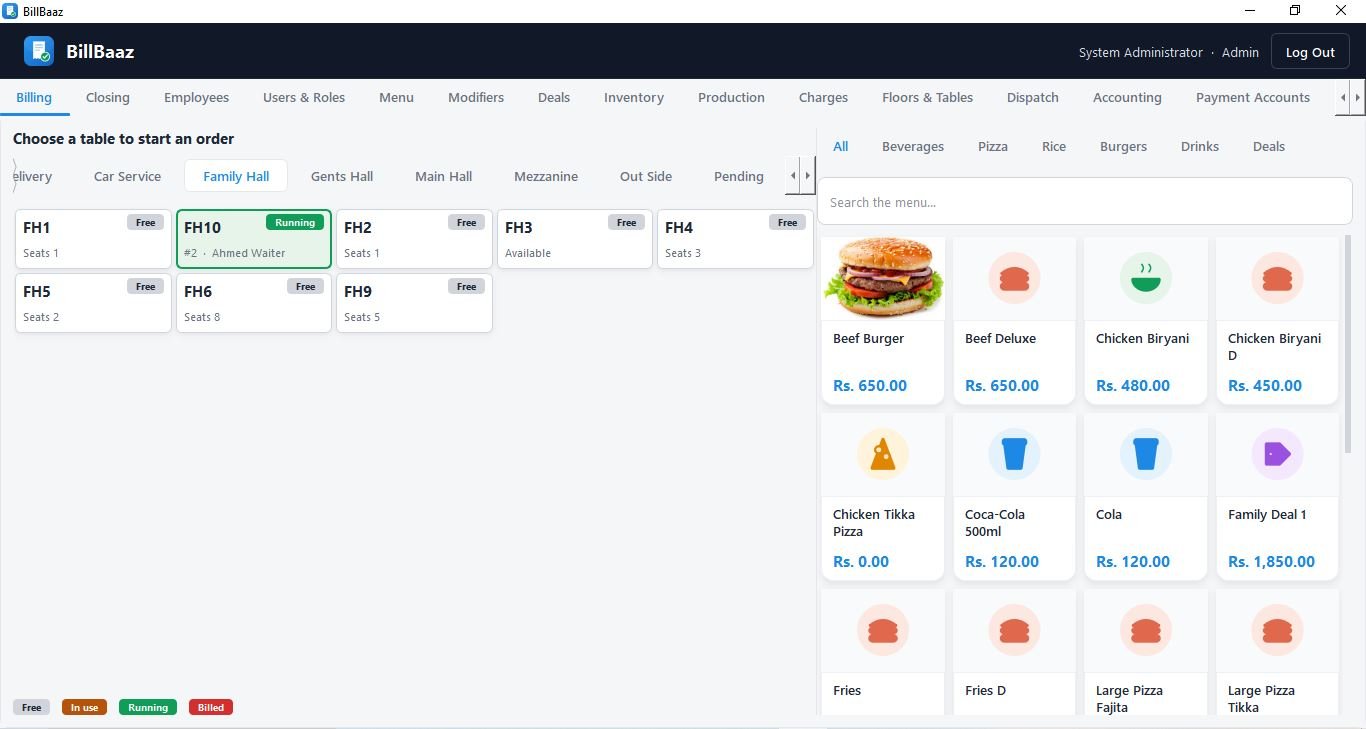1366x729 pixels.
Task: Click the Cola cup icon
Action: 1145,454
